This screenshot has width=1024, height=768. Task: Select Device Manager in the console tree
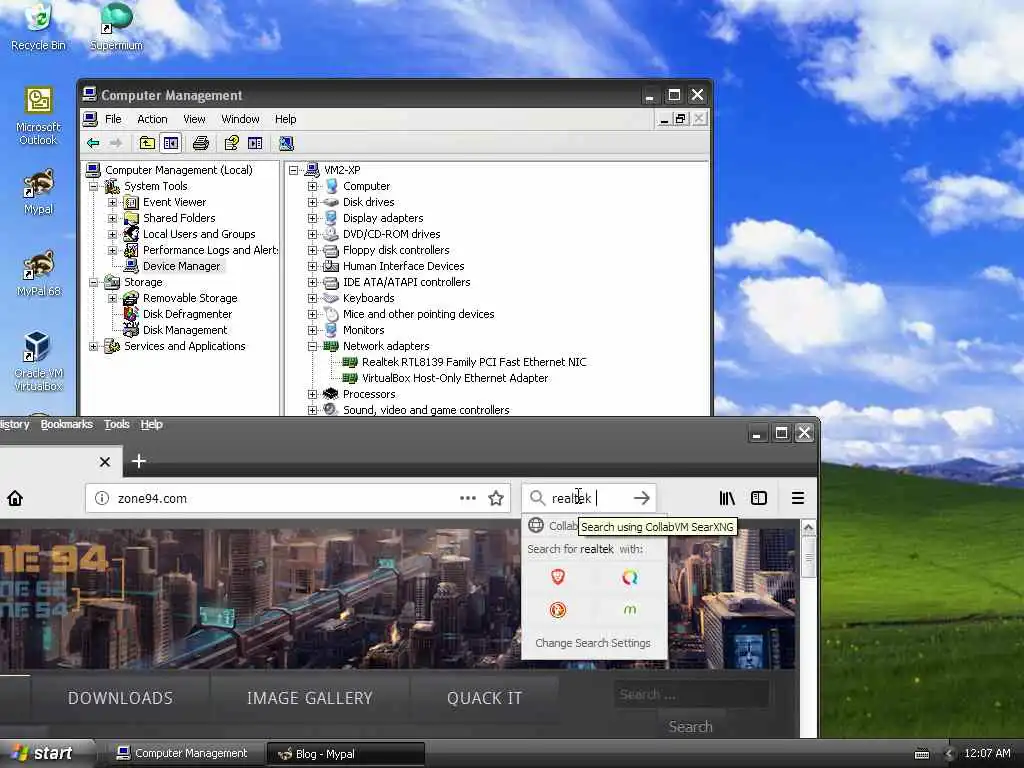pyautogui.click(x=182, y=266)
